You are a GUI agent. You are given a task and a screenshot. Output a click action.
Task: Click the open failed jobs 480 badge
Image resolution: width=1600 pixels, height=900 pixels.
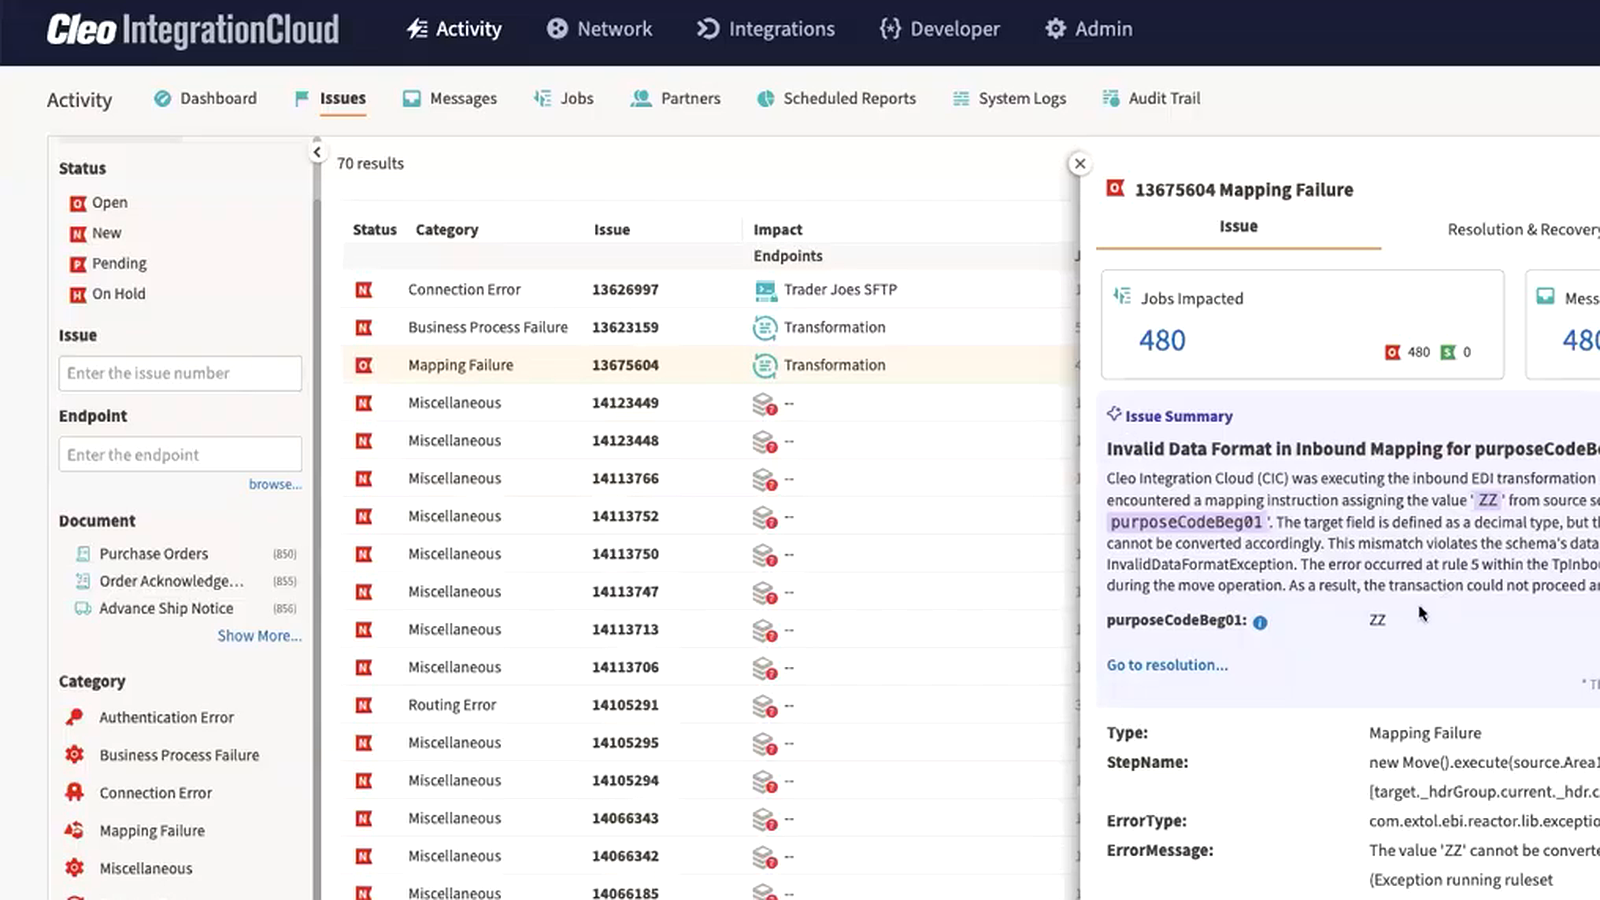coord(1407,352)
